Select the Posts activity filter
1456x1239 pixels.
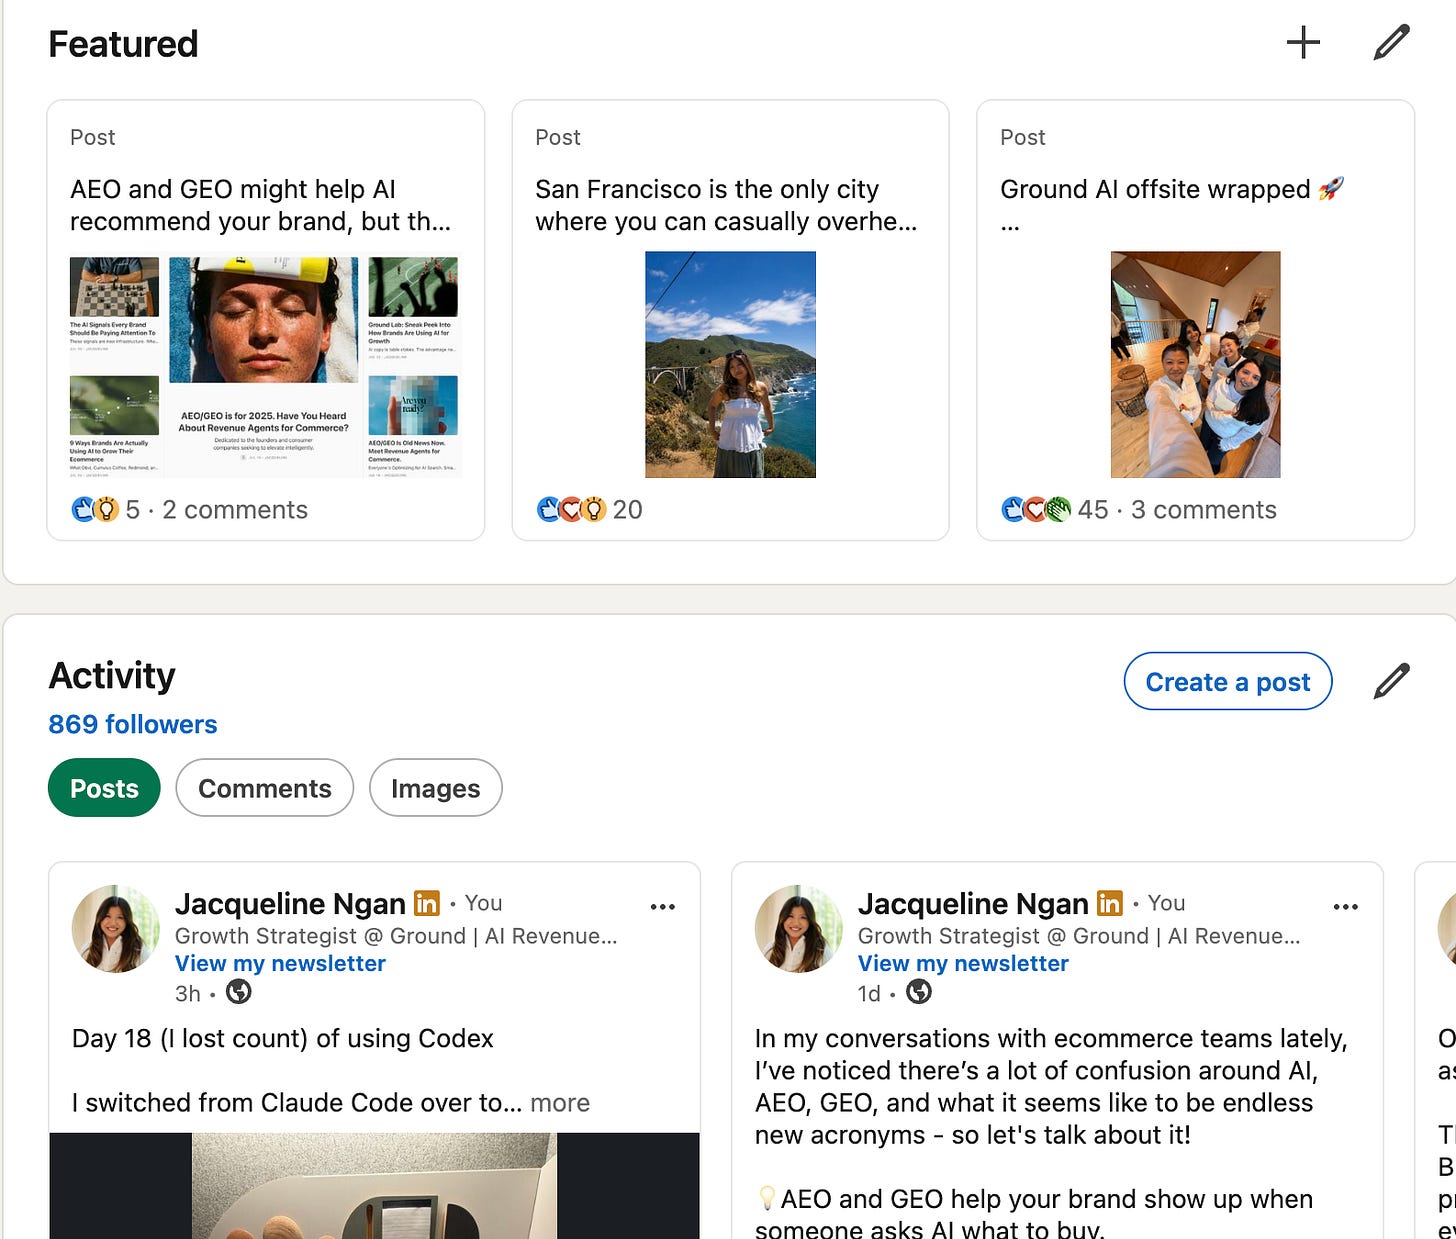tap(104, 788)
